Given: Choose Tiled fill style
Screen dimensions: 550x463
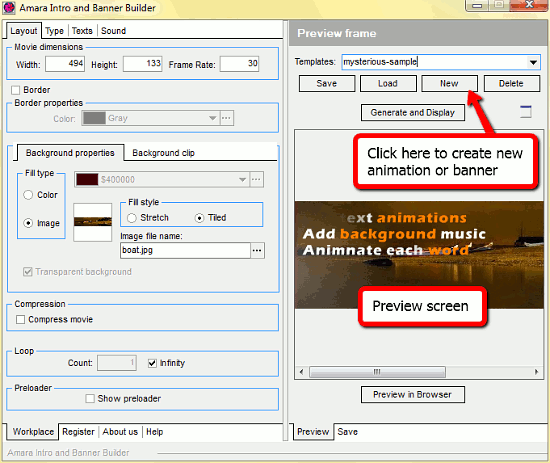Looking at the screenshot, I should pos(199,218).
